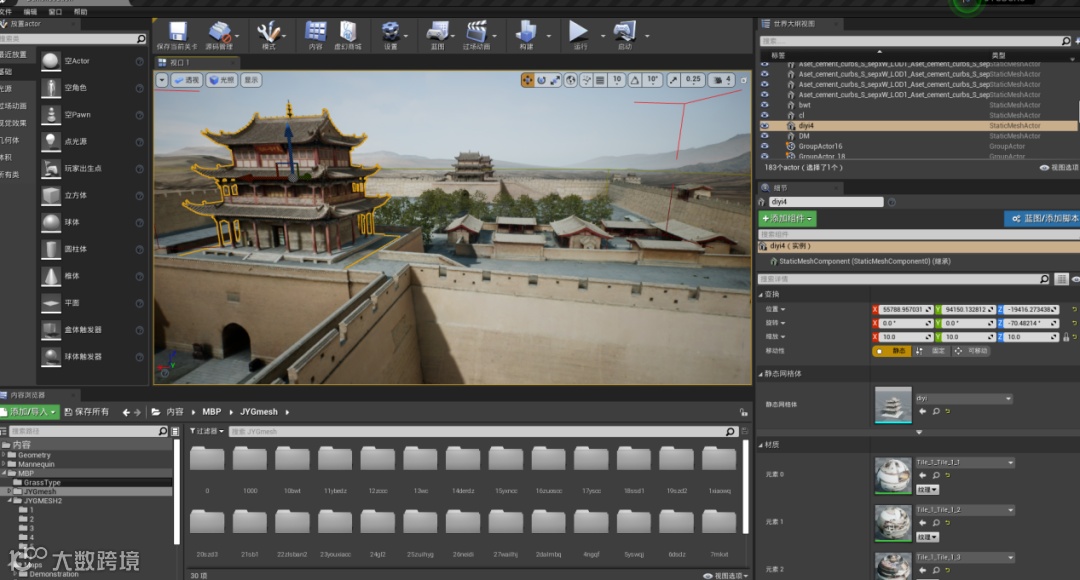Click the Blueprints (蓝图) toolbar icon
Viewport: 1080px width, 580px height.
click(x=437, y=32)
